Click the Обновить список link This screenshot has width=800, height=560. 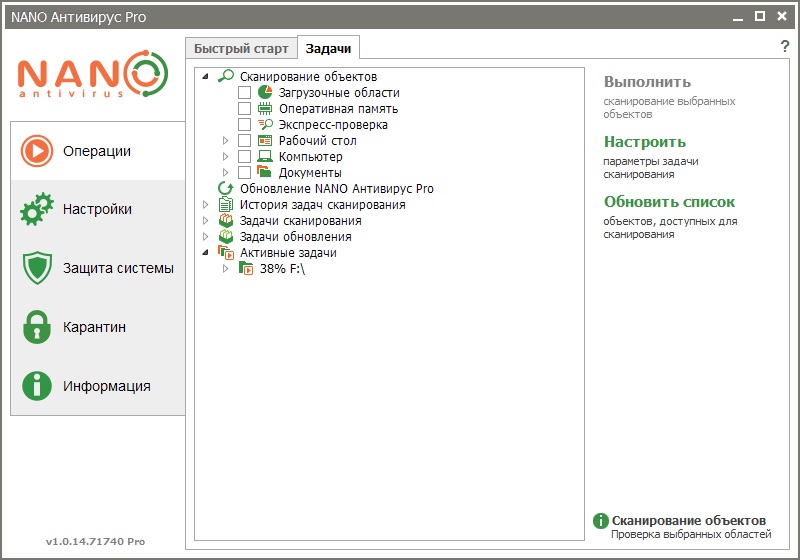[x=669, y=202]
